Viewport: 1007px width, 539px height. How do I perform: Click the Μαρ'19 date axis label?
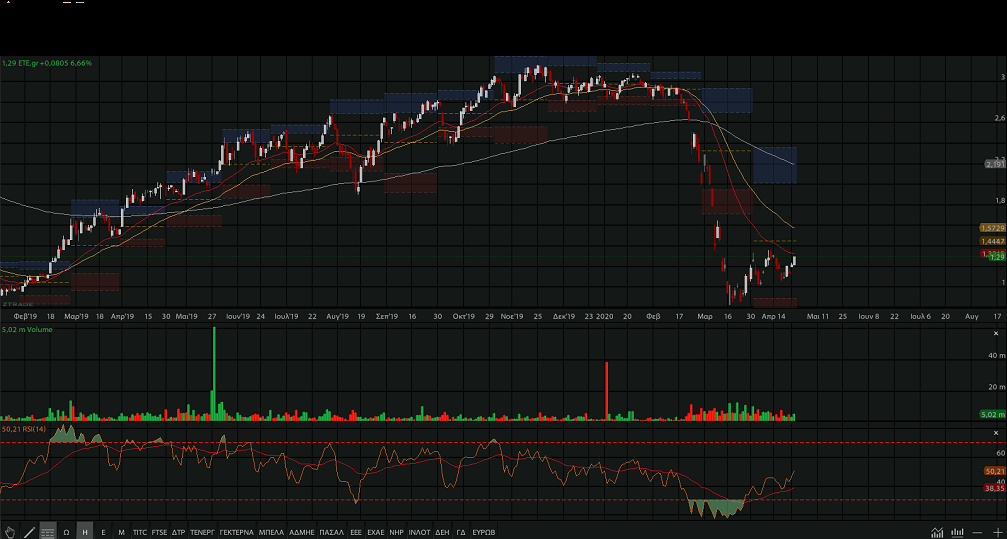pos(76,317)
